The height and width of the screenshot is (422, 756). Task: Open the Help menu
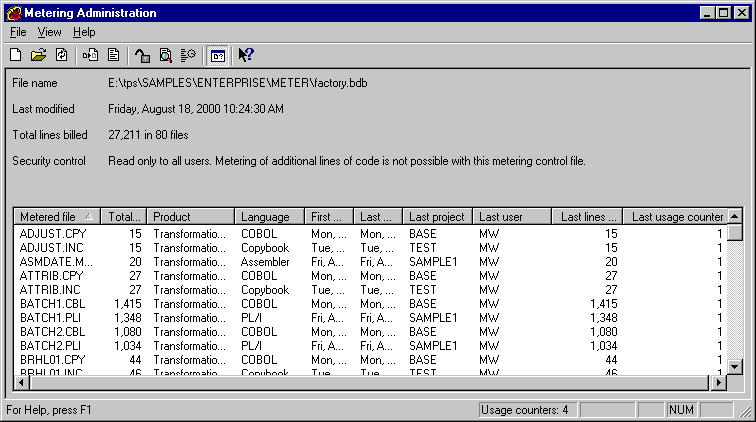click(x=84, y=32)
